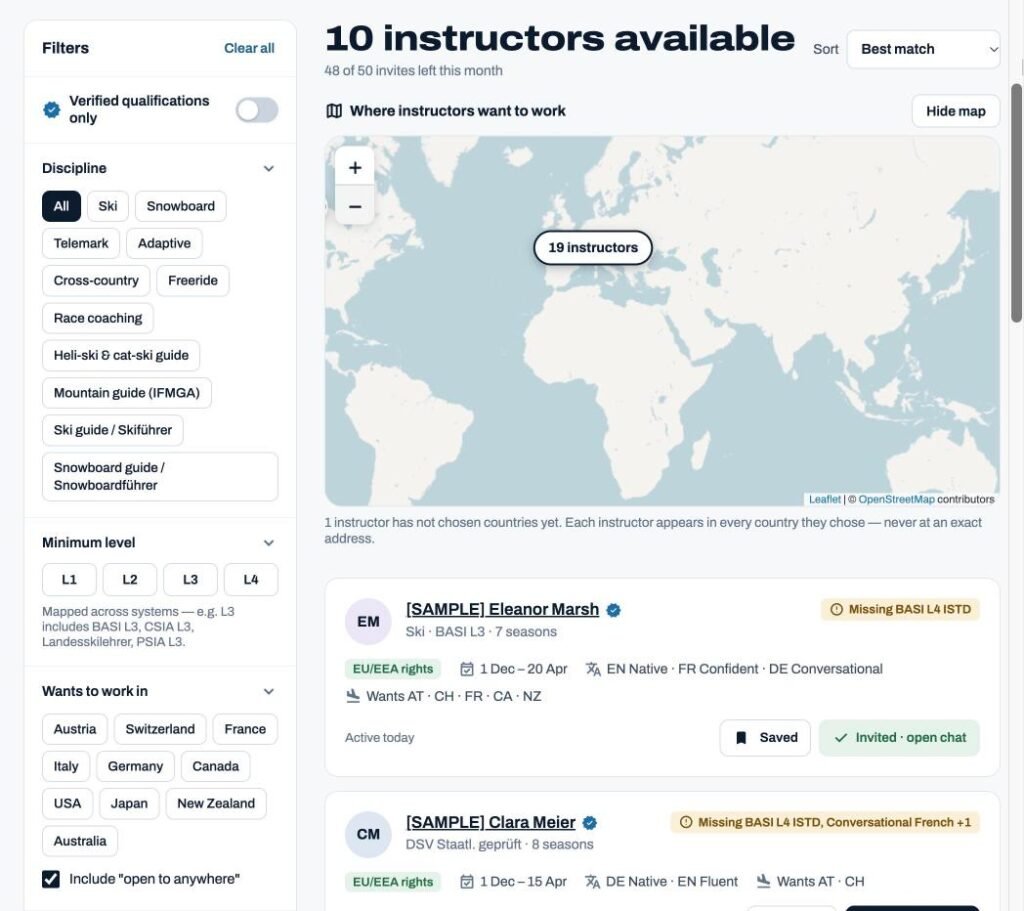Click Saved button on Eleanor Marsh

[x=765, y=738]
